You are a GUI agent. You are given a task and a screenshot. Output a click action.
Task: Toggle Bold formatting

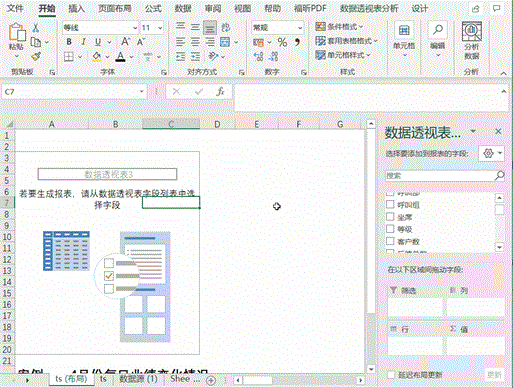(69, 42)
